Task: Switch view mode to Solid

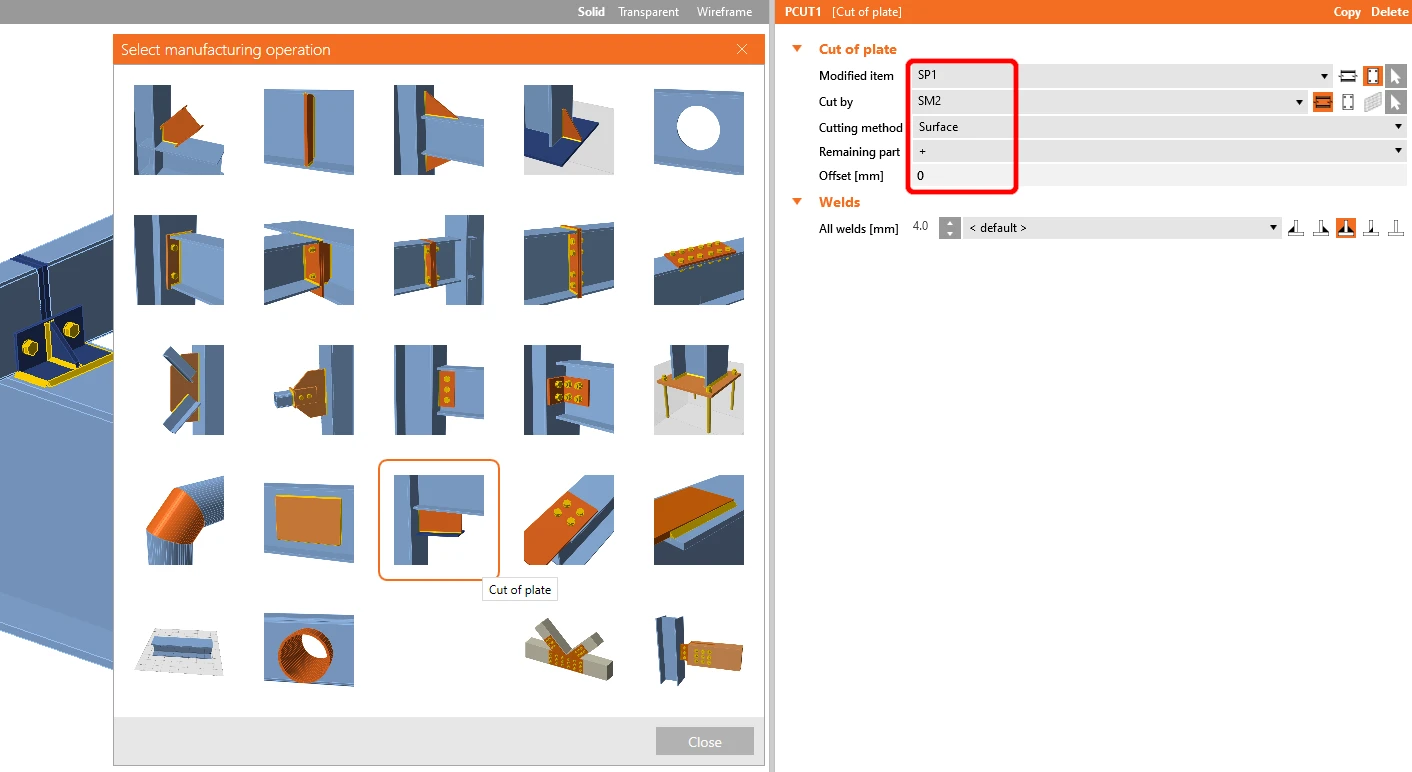Action: coord(591,12)
